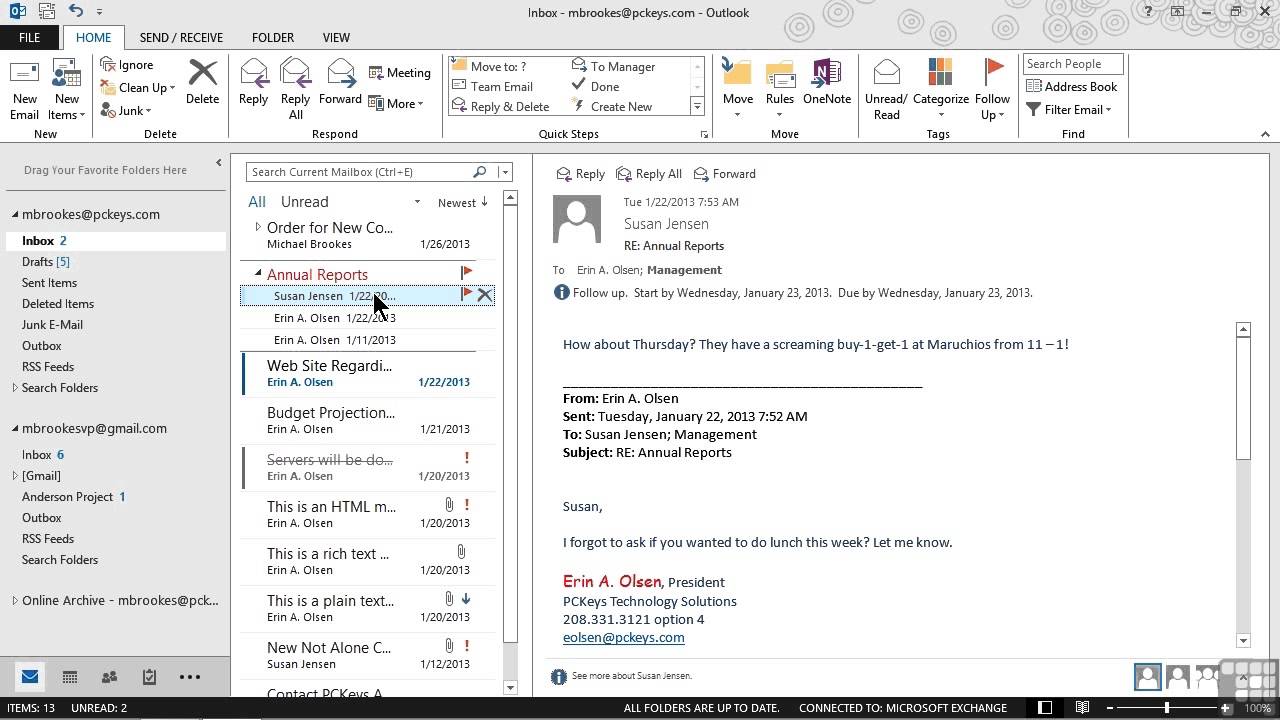The image size is (1280, 720).
Task: Open Junk dropdown menu
Action: pos(126,111)
